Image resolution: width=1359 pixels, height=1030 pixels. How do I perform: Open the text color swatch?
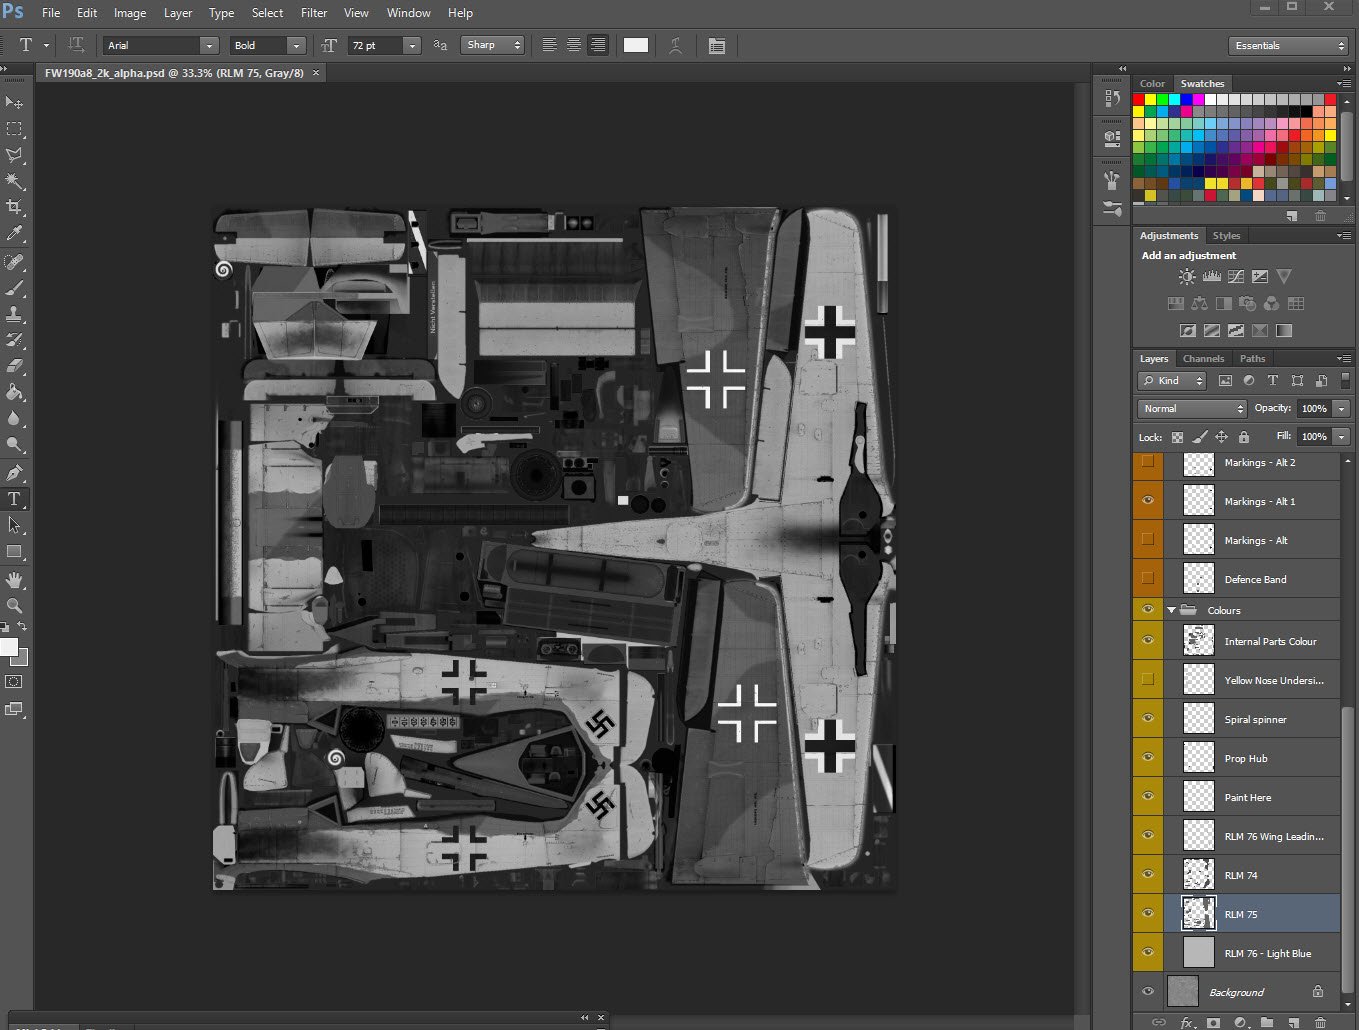click(x=636, y=45)
